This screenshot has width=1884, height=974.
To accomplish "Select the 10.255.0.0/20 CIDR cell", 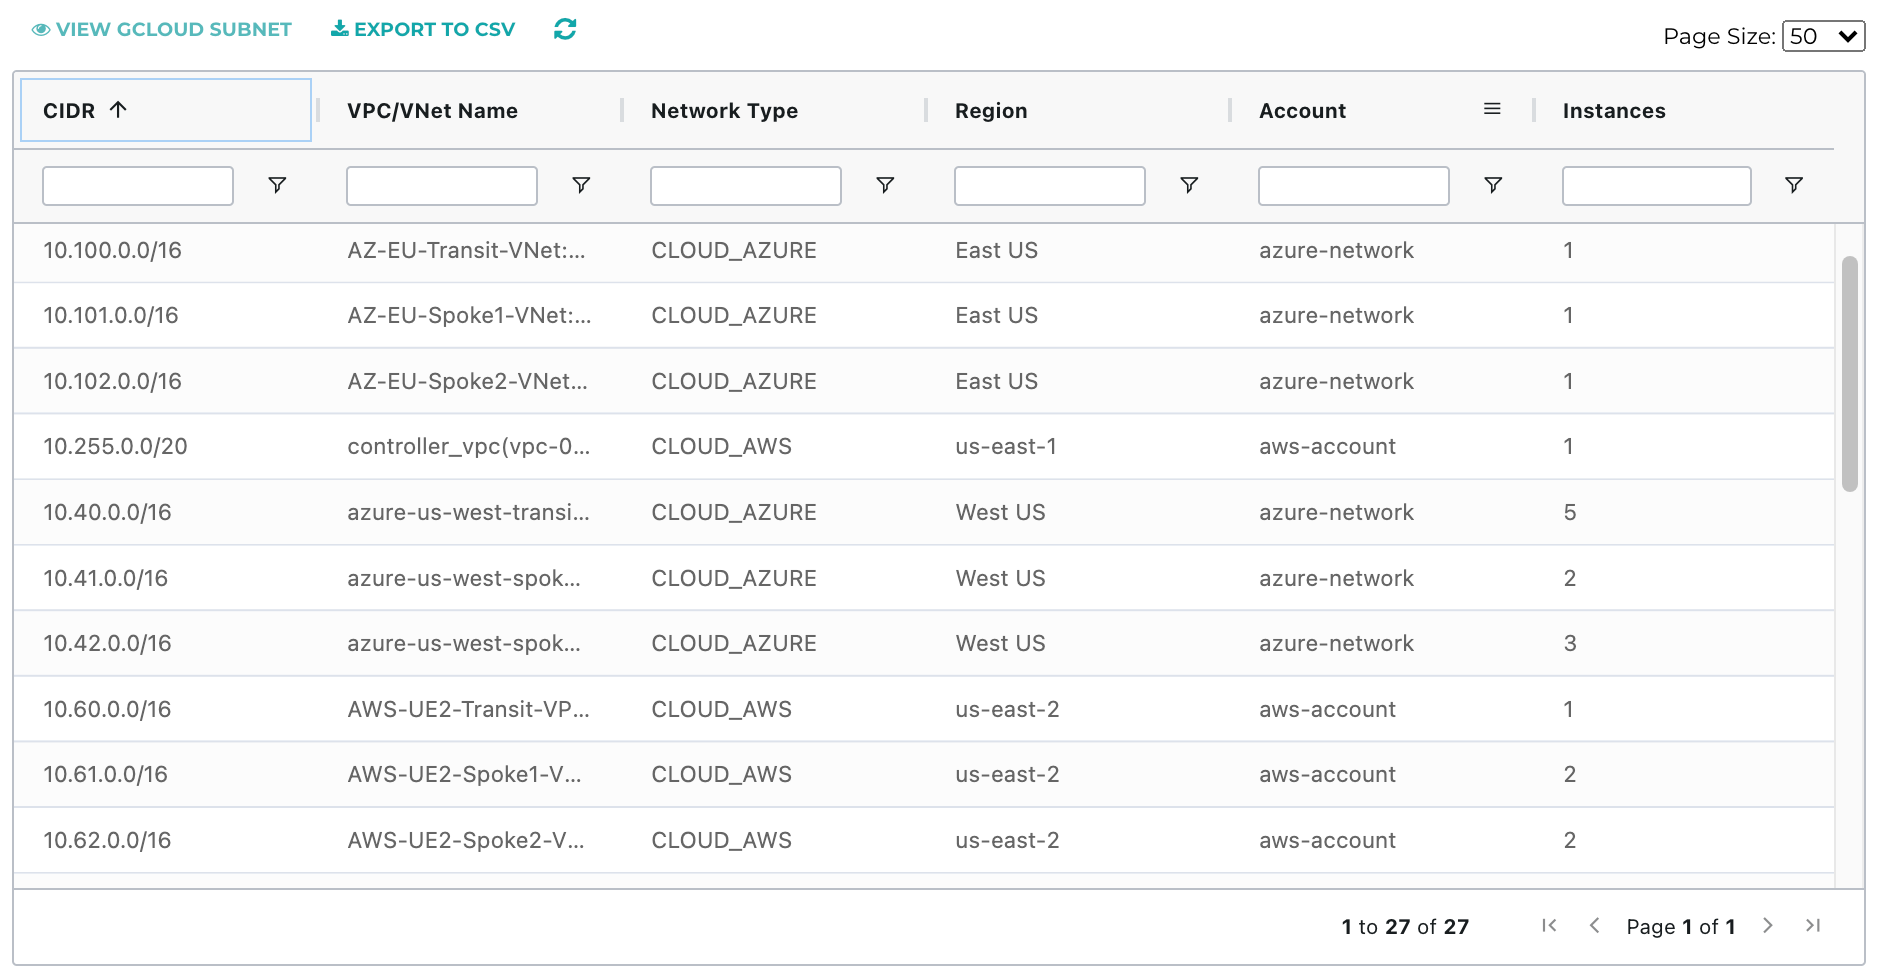I will pyautogui.click(x=115, y=446).
